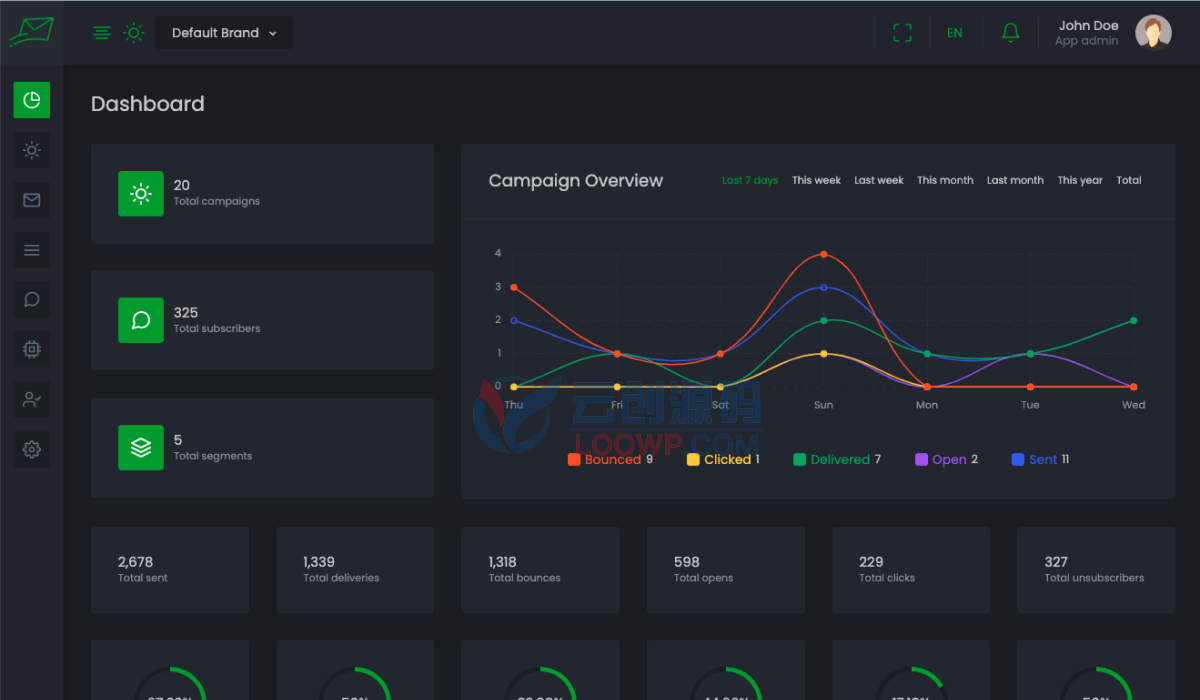Click the 327 Total unsubscribers card
The image size is (1200, 700).
pyautogui.click(x=1096, y=570)
